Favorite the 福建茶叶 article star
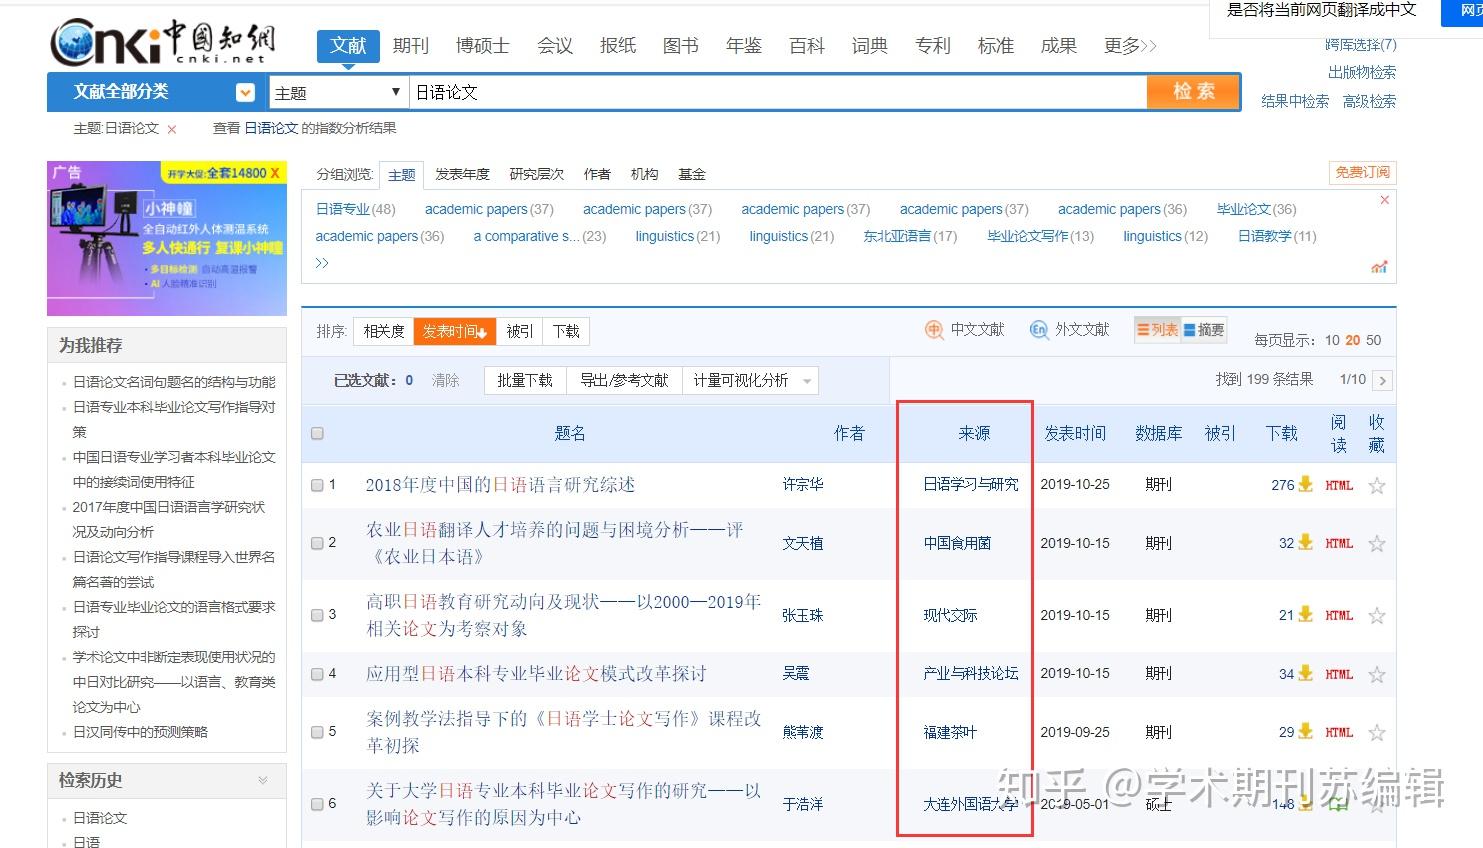The image size is (1483, 848). (x=1377, y=733)
